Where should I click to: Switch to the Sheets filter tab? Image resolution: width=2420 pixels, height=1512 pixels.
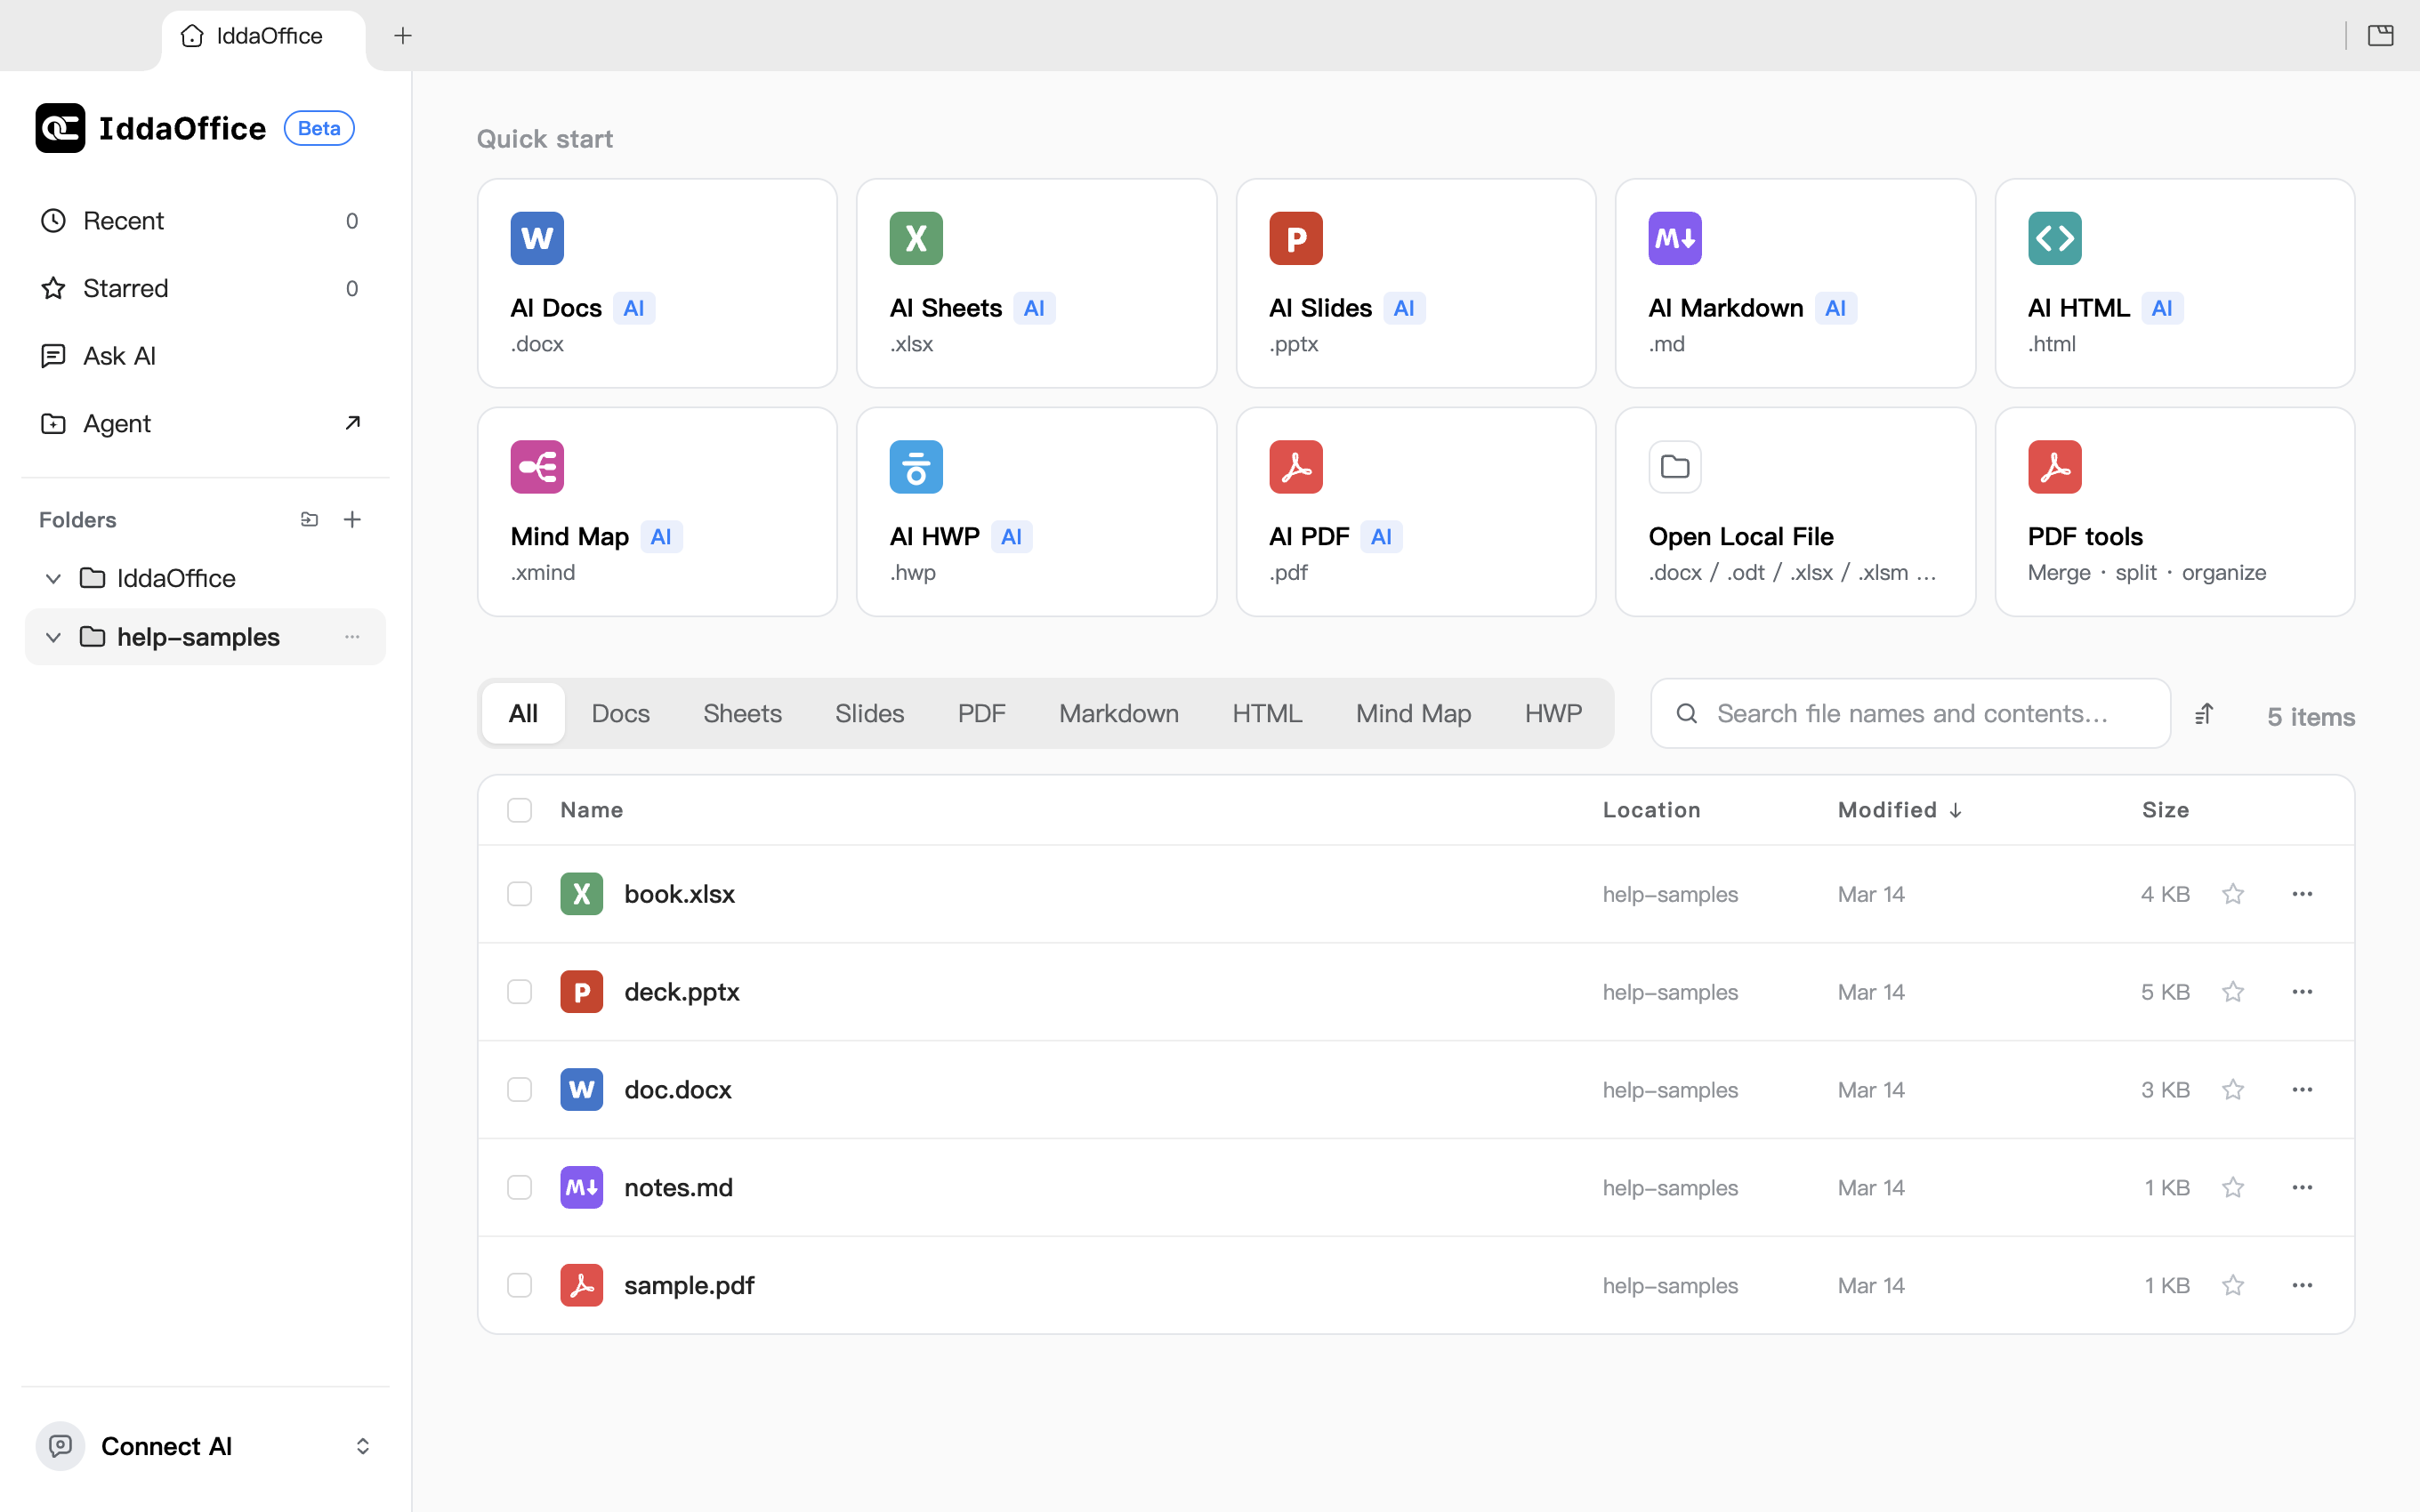click(742, 714)
